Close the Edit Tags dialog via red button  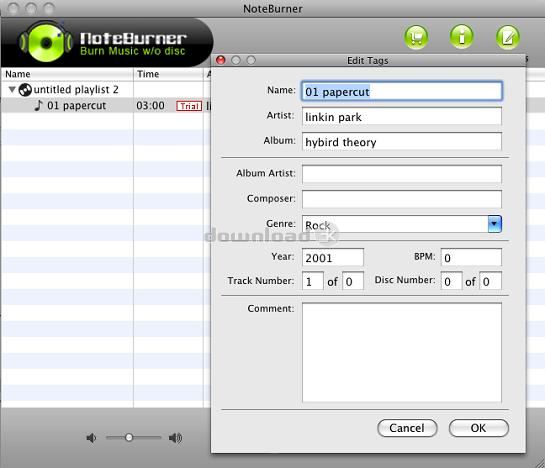[x=221, y=60]
